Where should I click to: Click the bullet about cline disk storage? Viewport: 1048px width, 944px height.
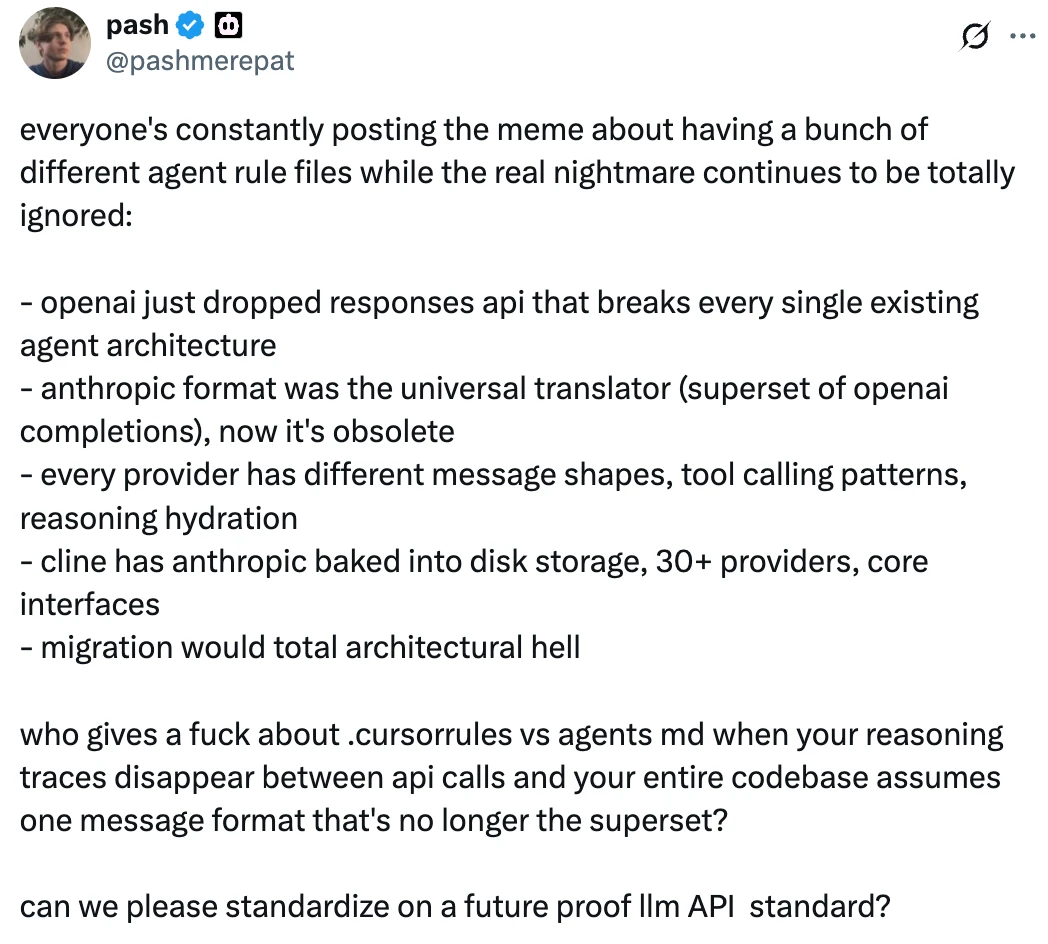coord(474,561)
